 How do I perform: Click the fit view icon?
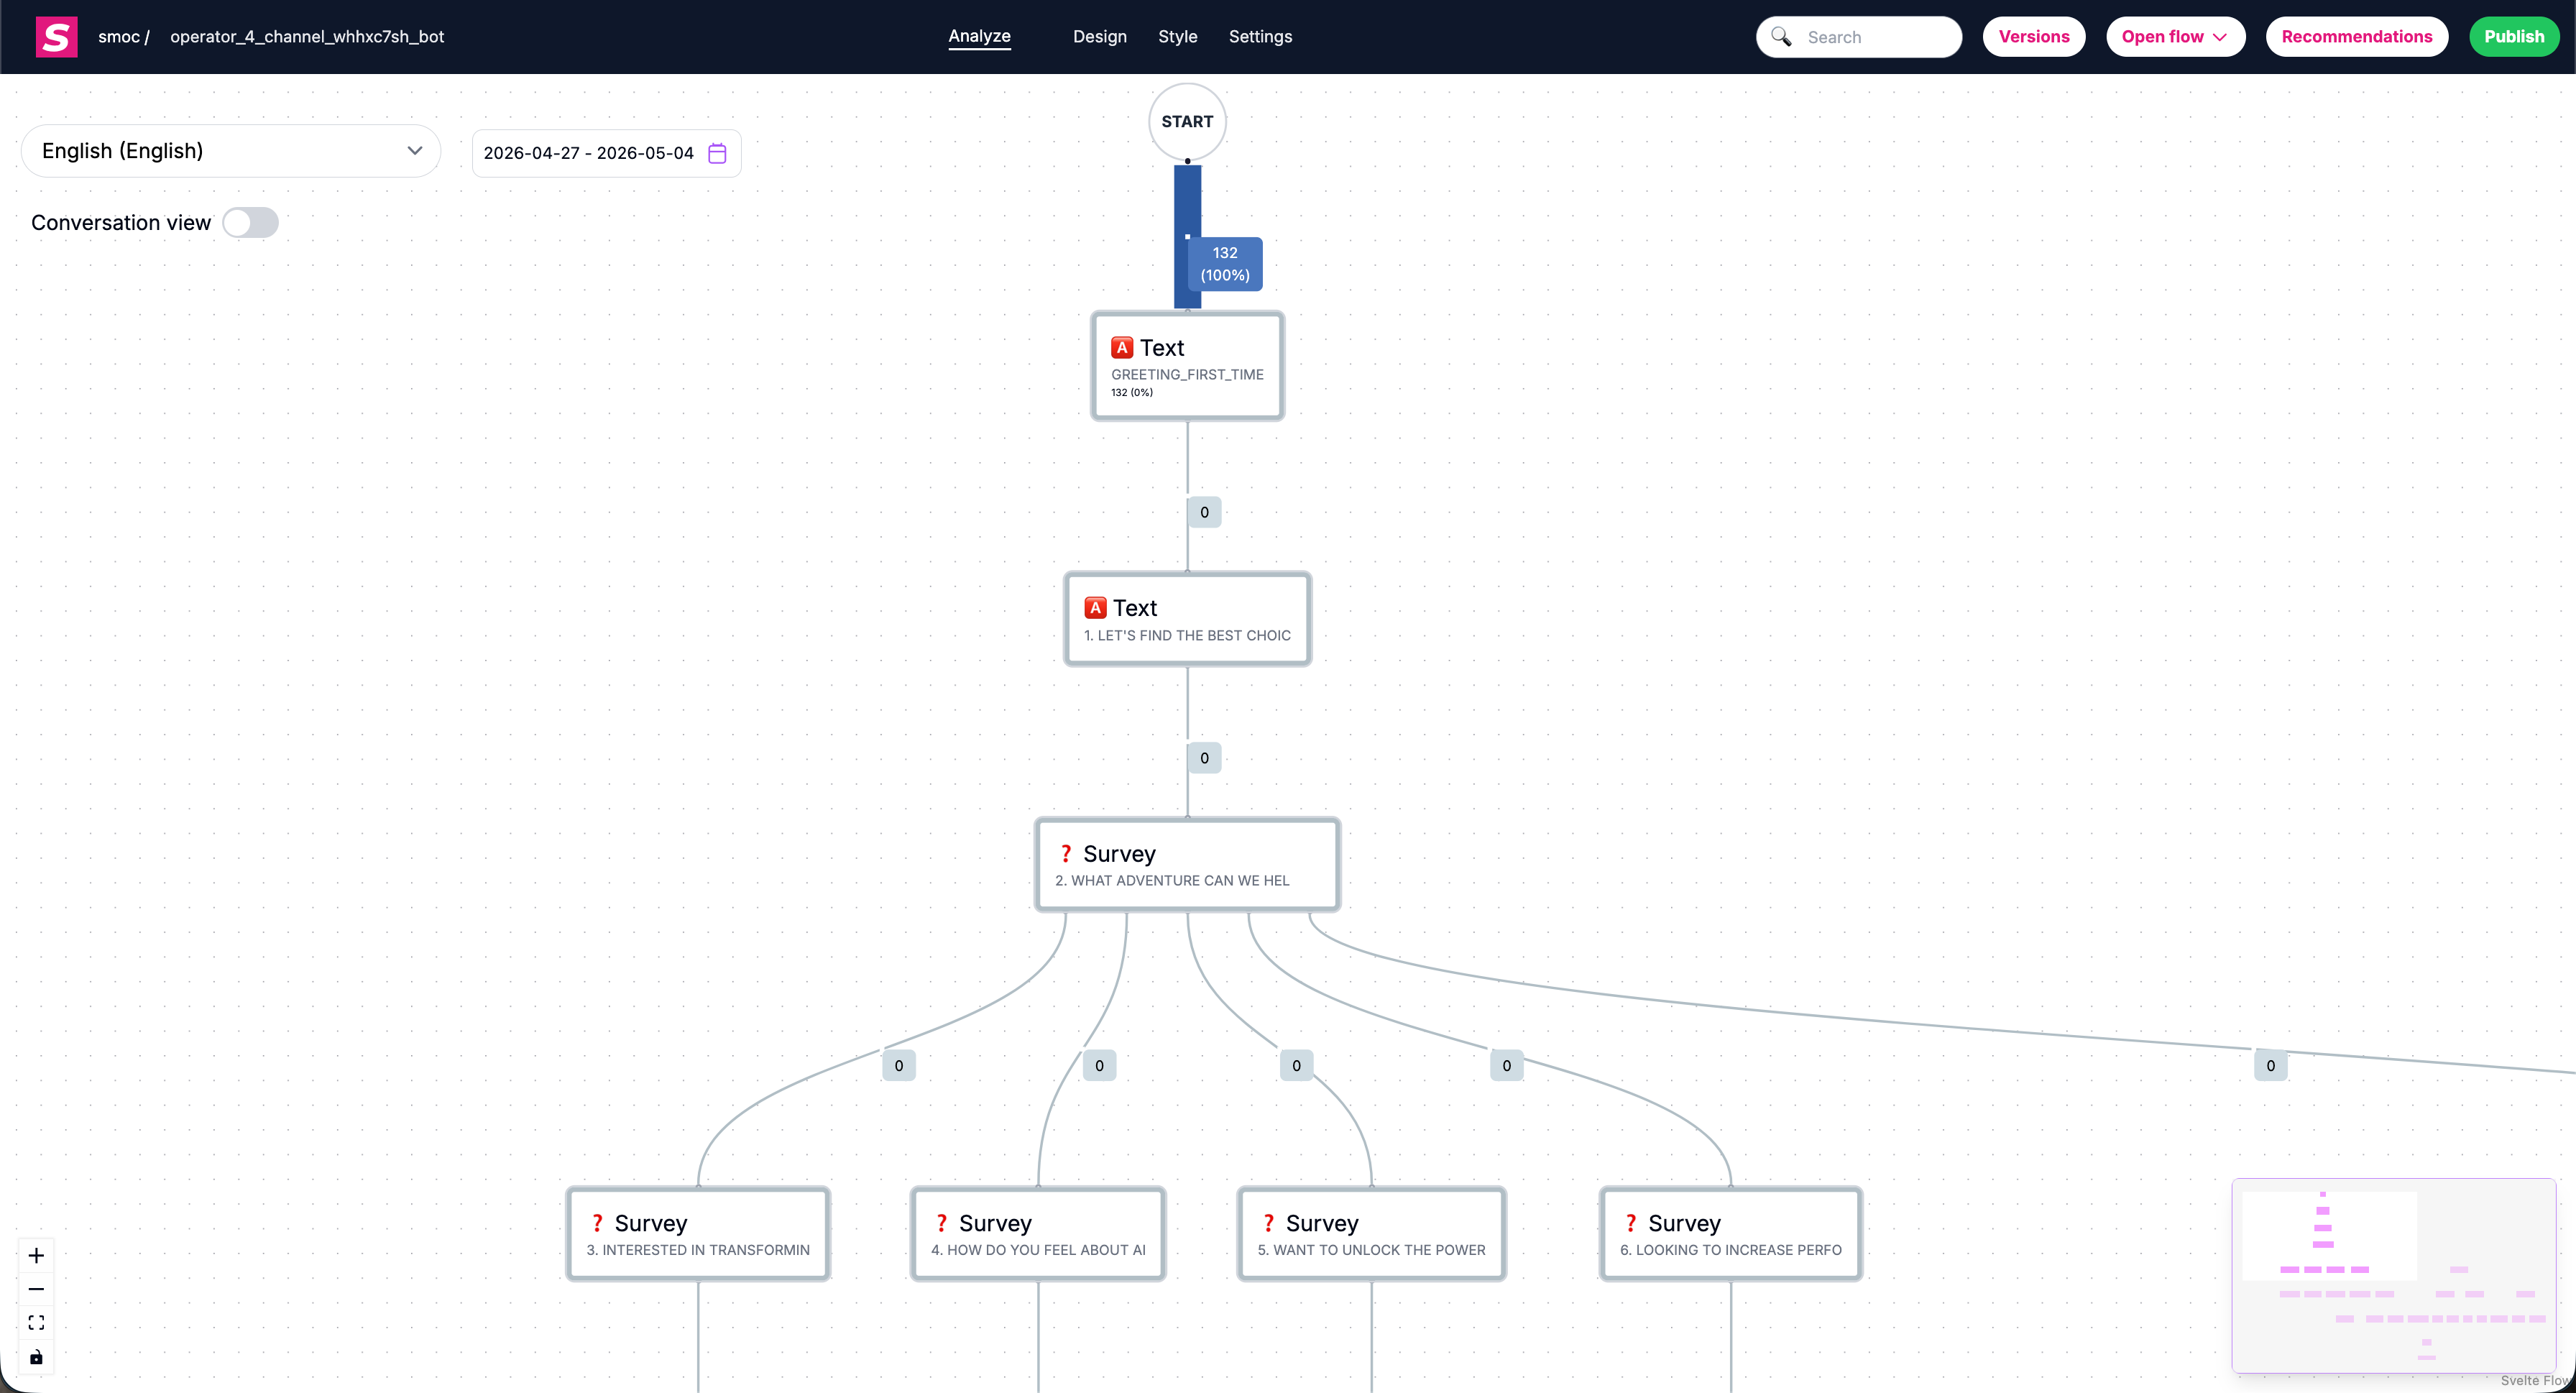click(36, 1323)
